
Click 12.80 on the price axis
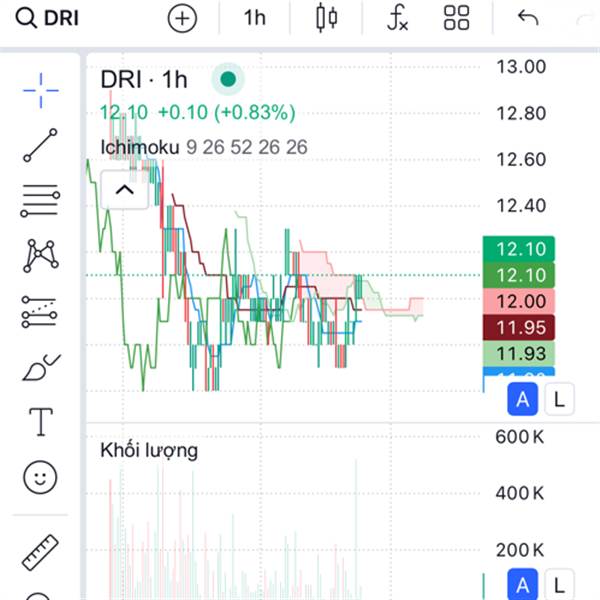[521, 114]
